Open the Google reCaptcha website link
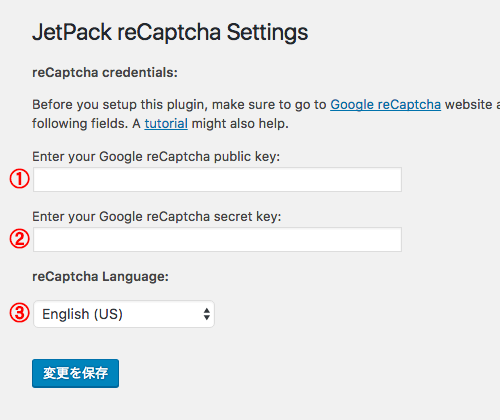The image size is (500, 420). coord(386,105)
